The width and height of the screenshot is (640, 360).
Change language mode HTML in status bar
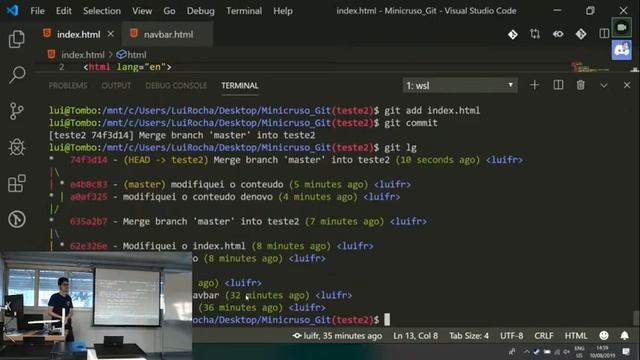coord(576,336)
